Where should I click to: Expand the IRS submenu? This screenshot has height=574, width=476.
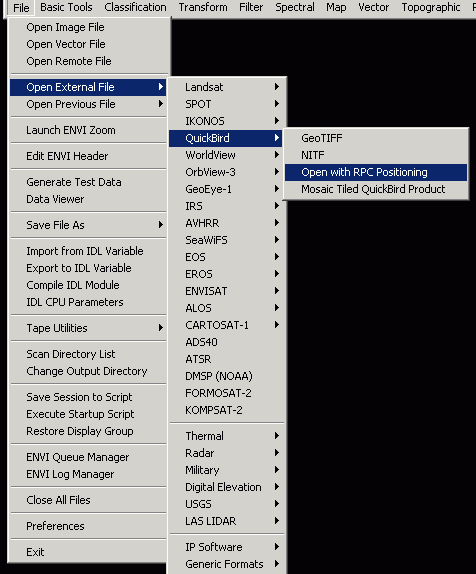[226, 206]
